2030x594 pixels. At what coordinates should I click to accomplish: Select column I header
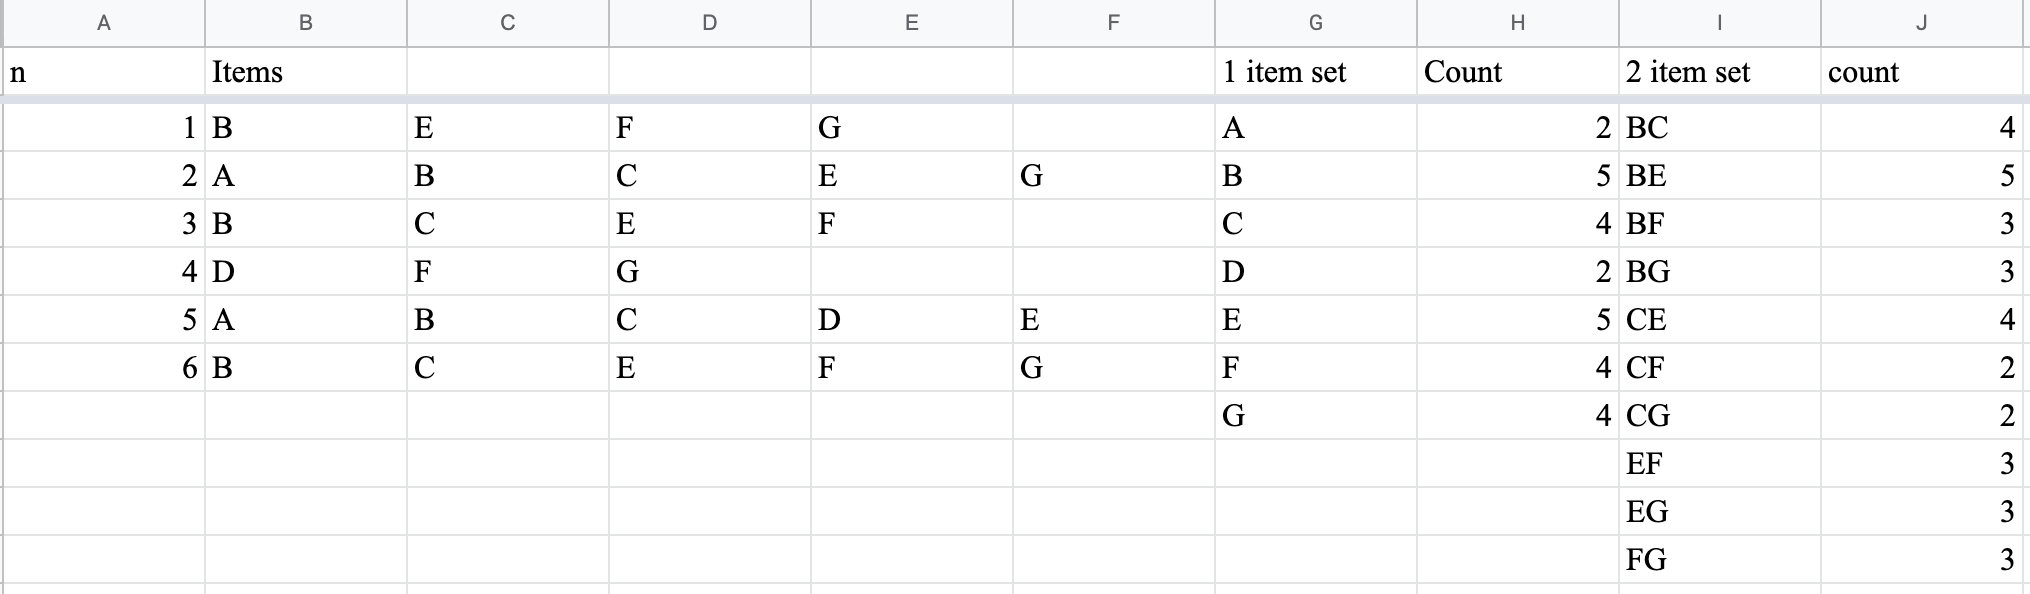(1720, 23)
